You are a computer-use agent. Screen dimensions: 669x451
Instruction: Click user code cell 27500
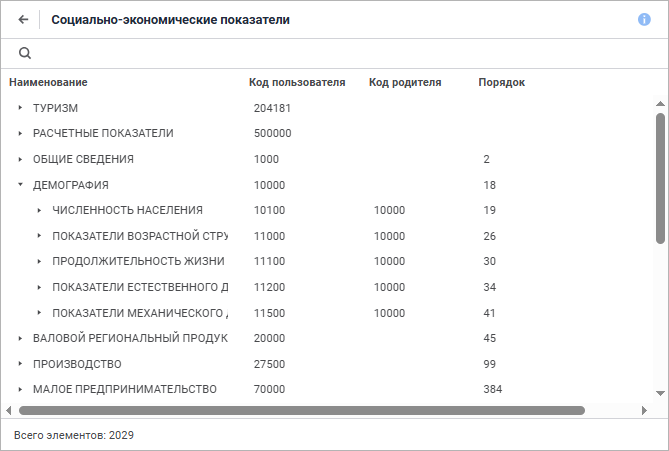pos(269,364)
